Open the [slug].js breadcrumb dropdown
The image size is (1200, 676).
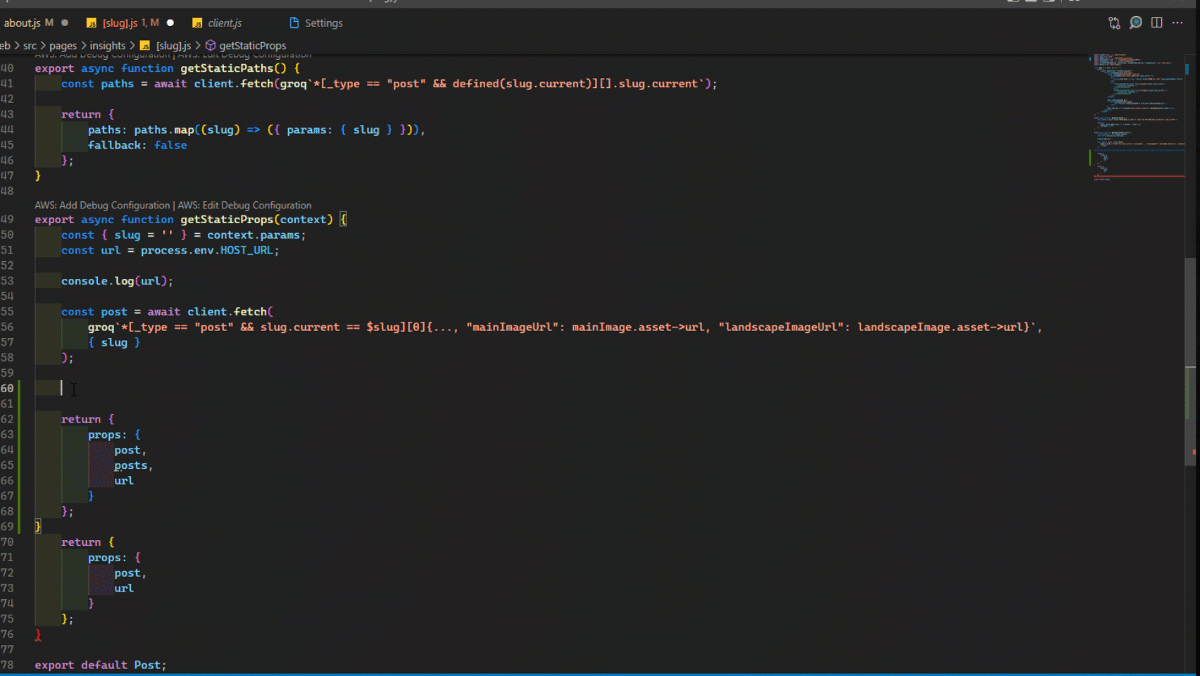pyautogui.click(x=174, y=45)
